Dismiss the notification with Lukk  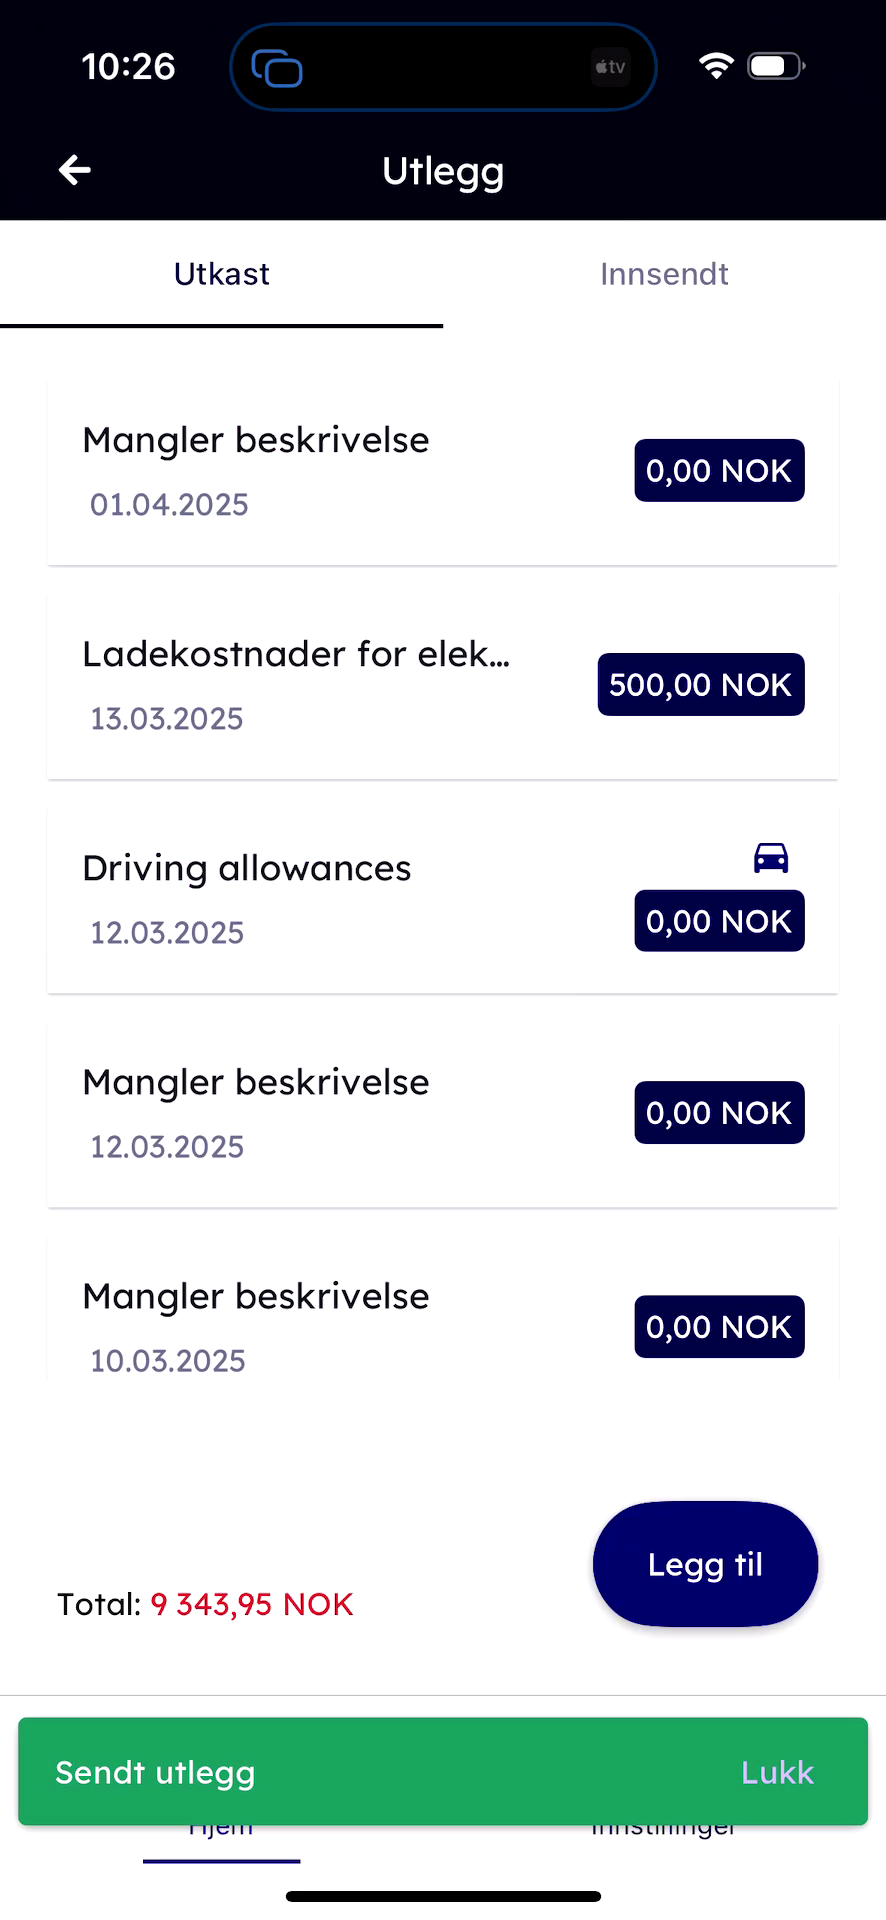point(777,1772)
